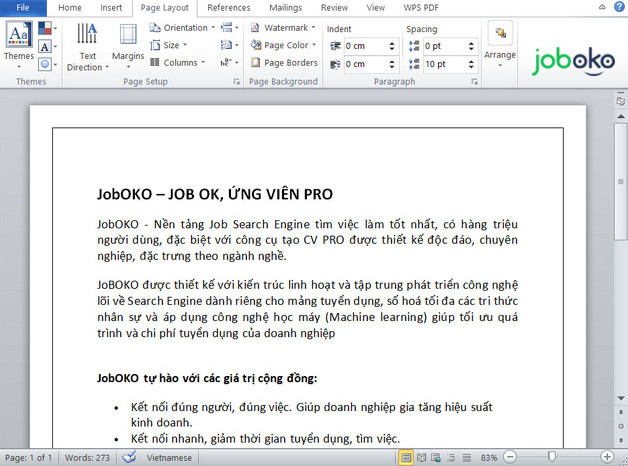This screenshot has width=628, height=466.
Task: Click the Zoom In plus button
Action: (607, 457)
